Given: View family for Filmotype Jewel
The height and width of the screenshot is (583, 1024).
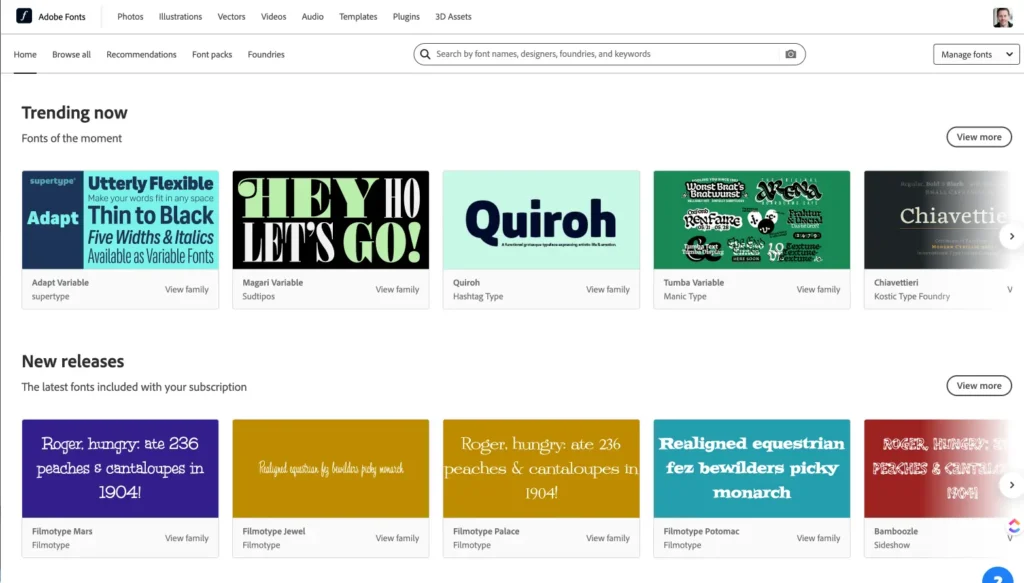Looking at the screenshot, I should point(397,538).
